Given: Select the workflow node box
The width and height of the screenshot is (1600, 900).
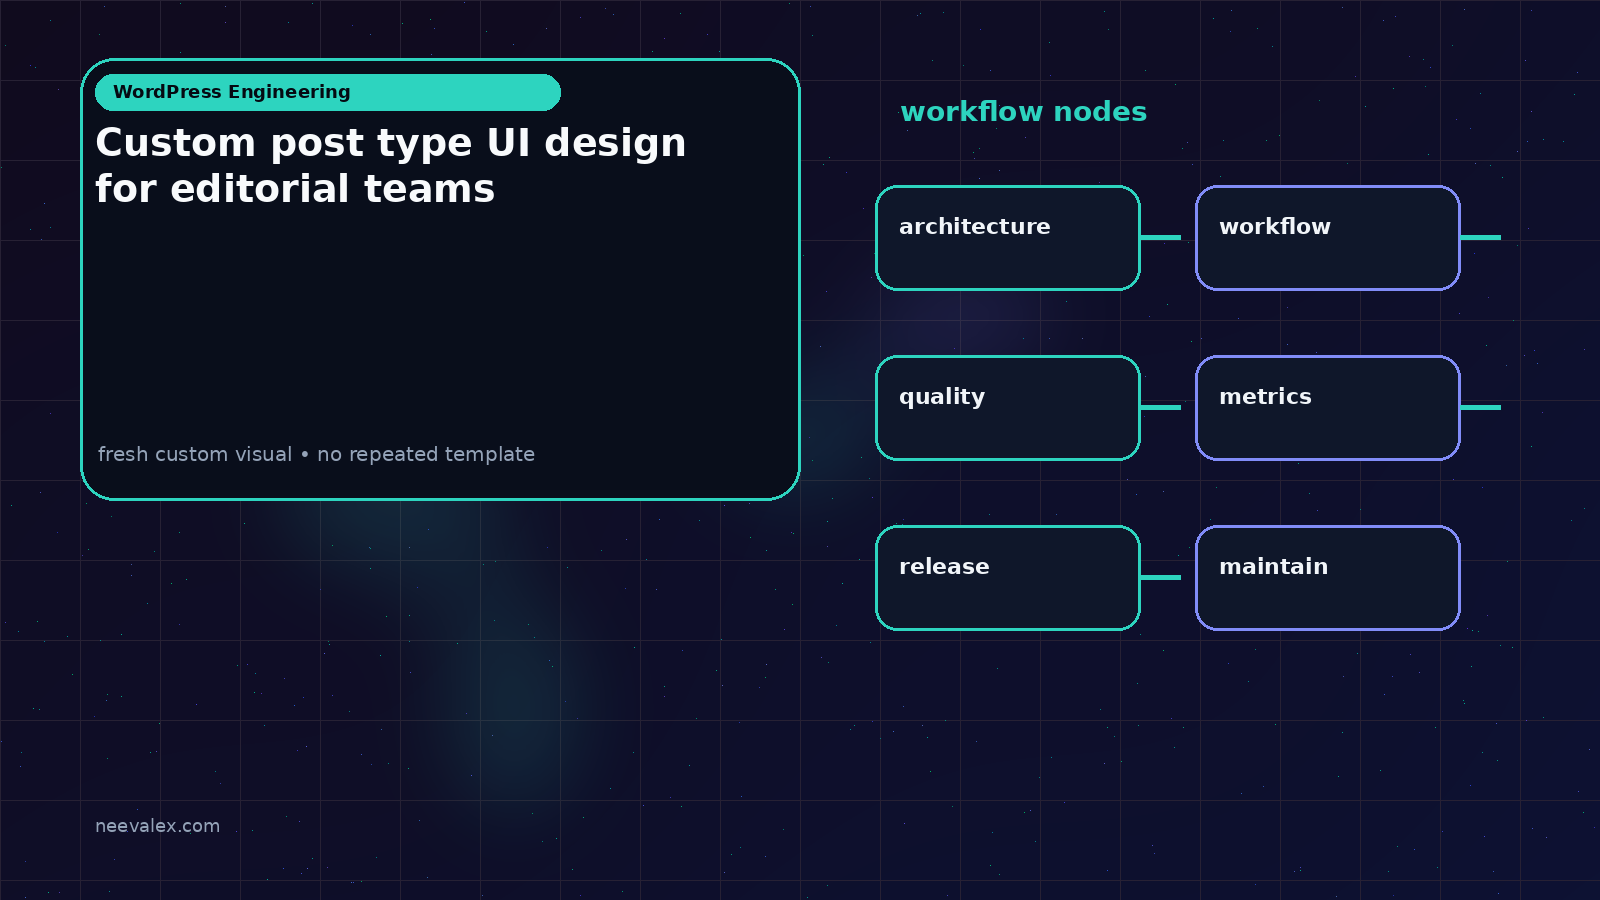Looking at the screenshot, I should point(1328,238).
